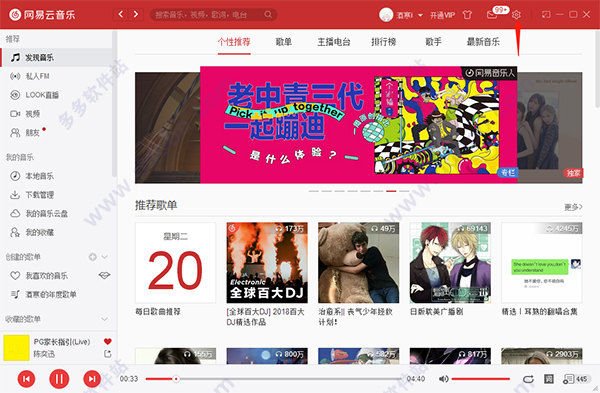
Task: Start heartbeat mode icon next to 我喜欢的音乐
Action: pyautogui.click(x=104, y=275)
